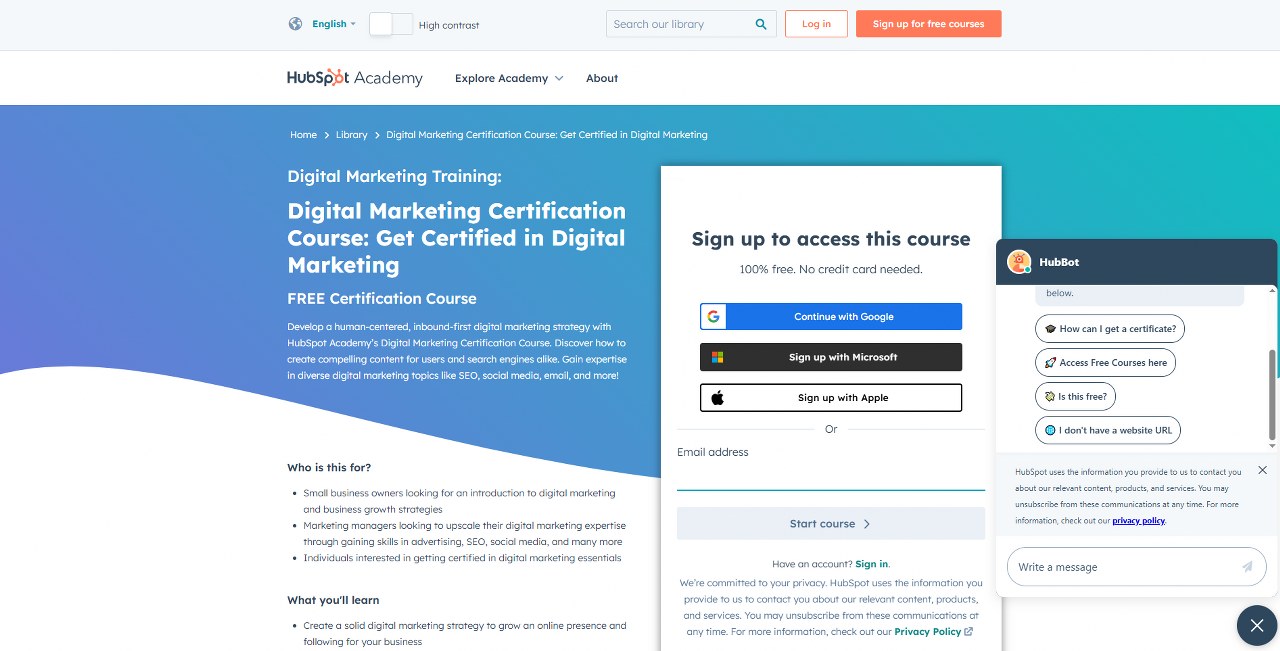Click Sign up with Apple button
The image size is (1280, 651).
click(x=831, y=398)
